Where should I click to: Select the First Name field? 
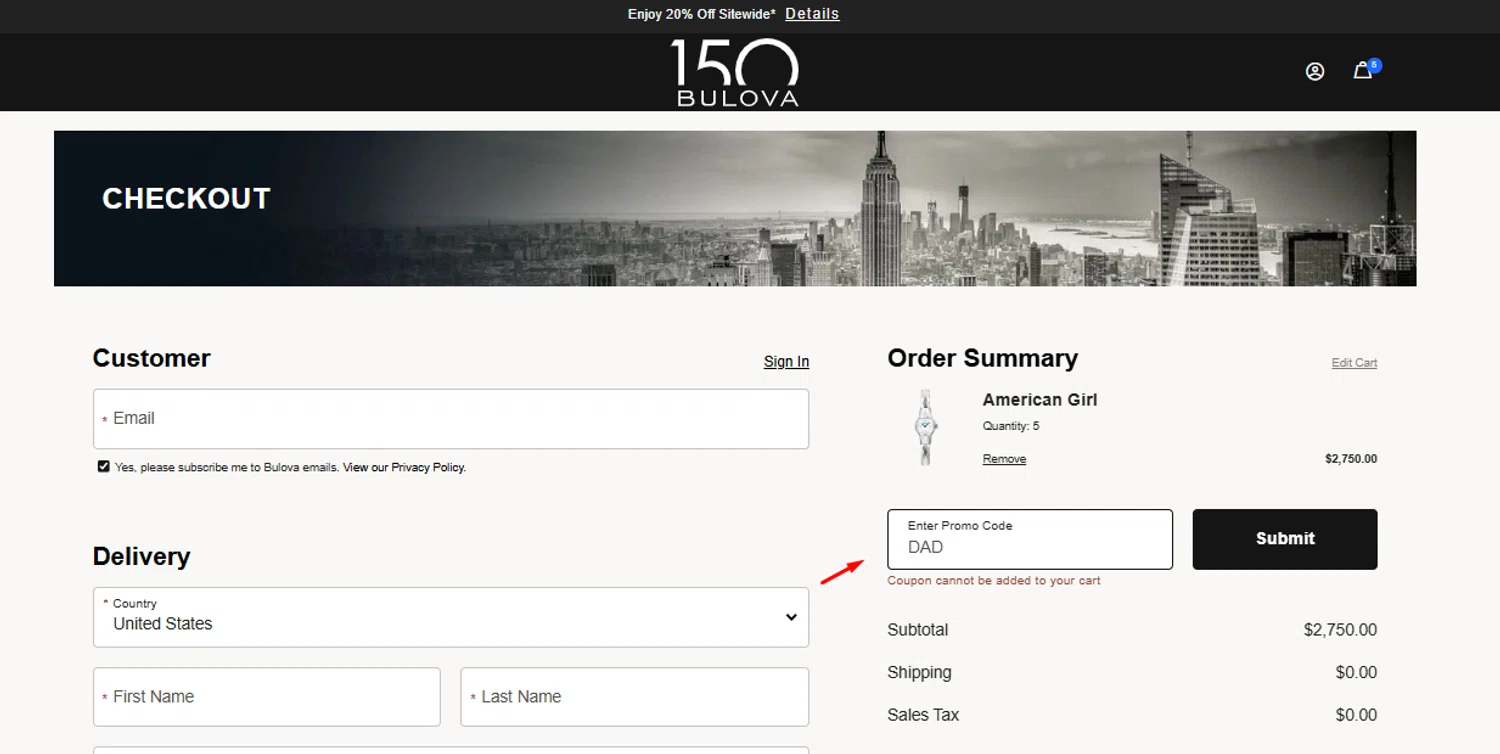tap(267, 697)
